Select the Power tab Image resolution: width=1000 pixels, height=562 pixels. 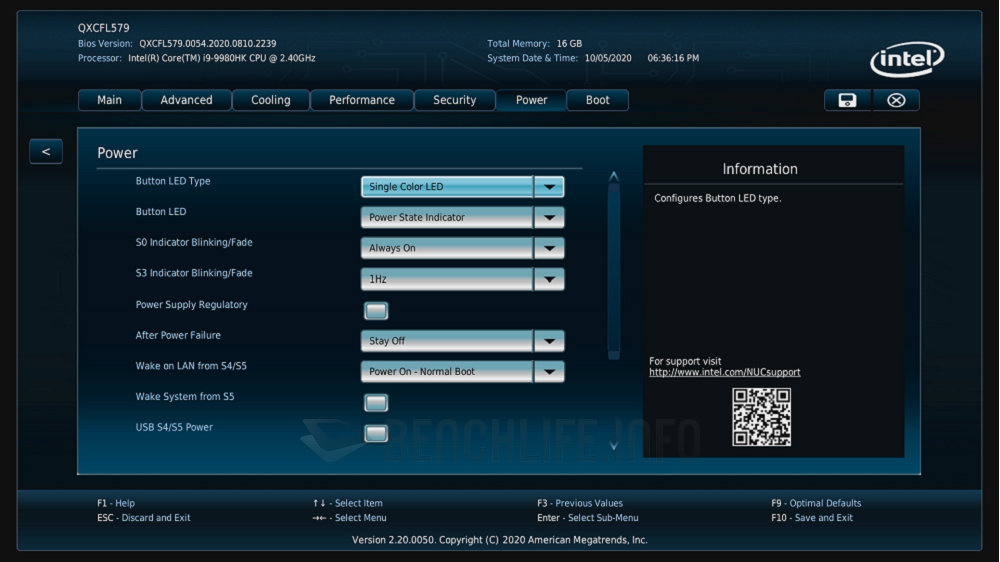(x=531, y=100)
